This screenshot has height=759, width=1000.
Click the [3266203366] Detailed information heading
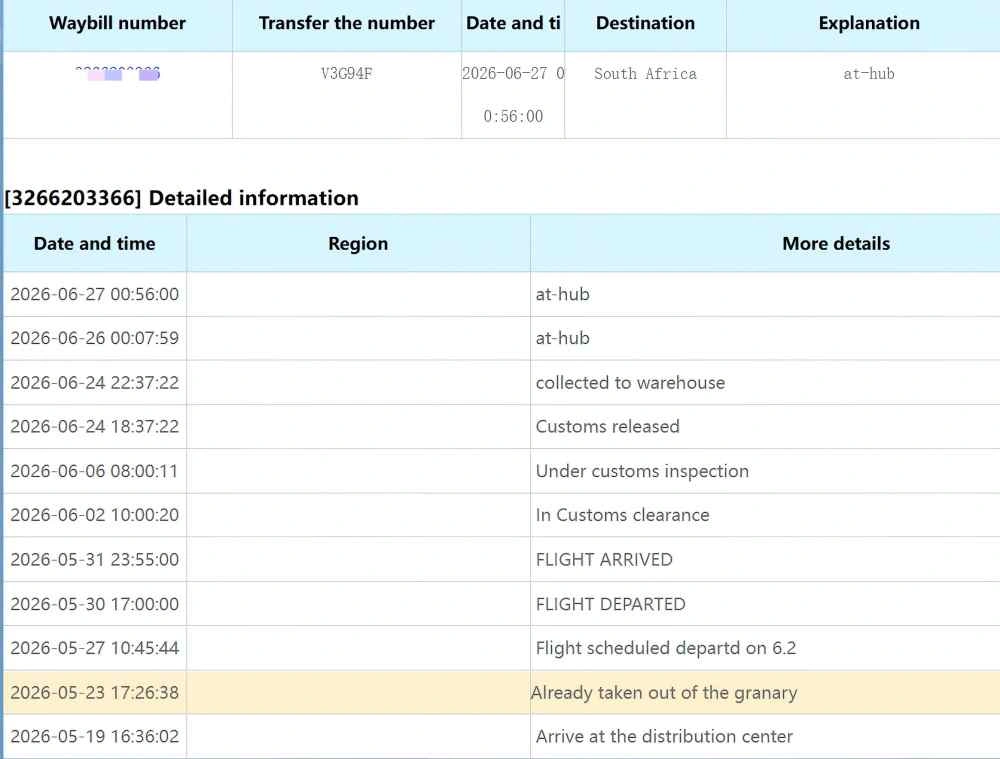point(181,198)
